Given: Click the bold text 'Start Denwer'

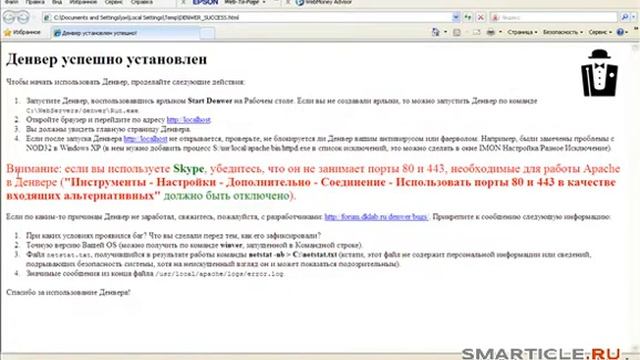Looking at the screenshot, I should pyautogui.click(x=210, y=101).
